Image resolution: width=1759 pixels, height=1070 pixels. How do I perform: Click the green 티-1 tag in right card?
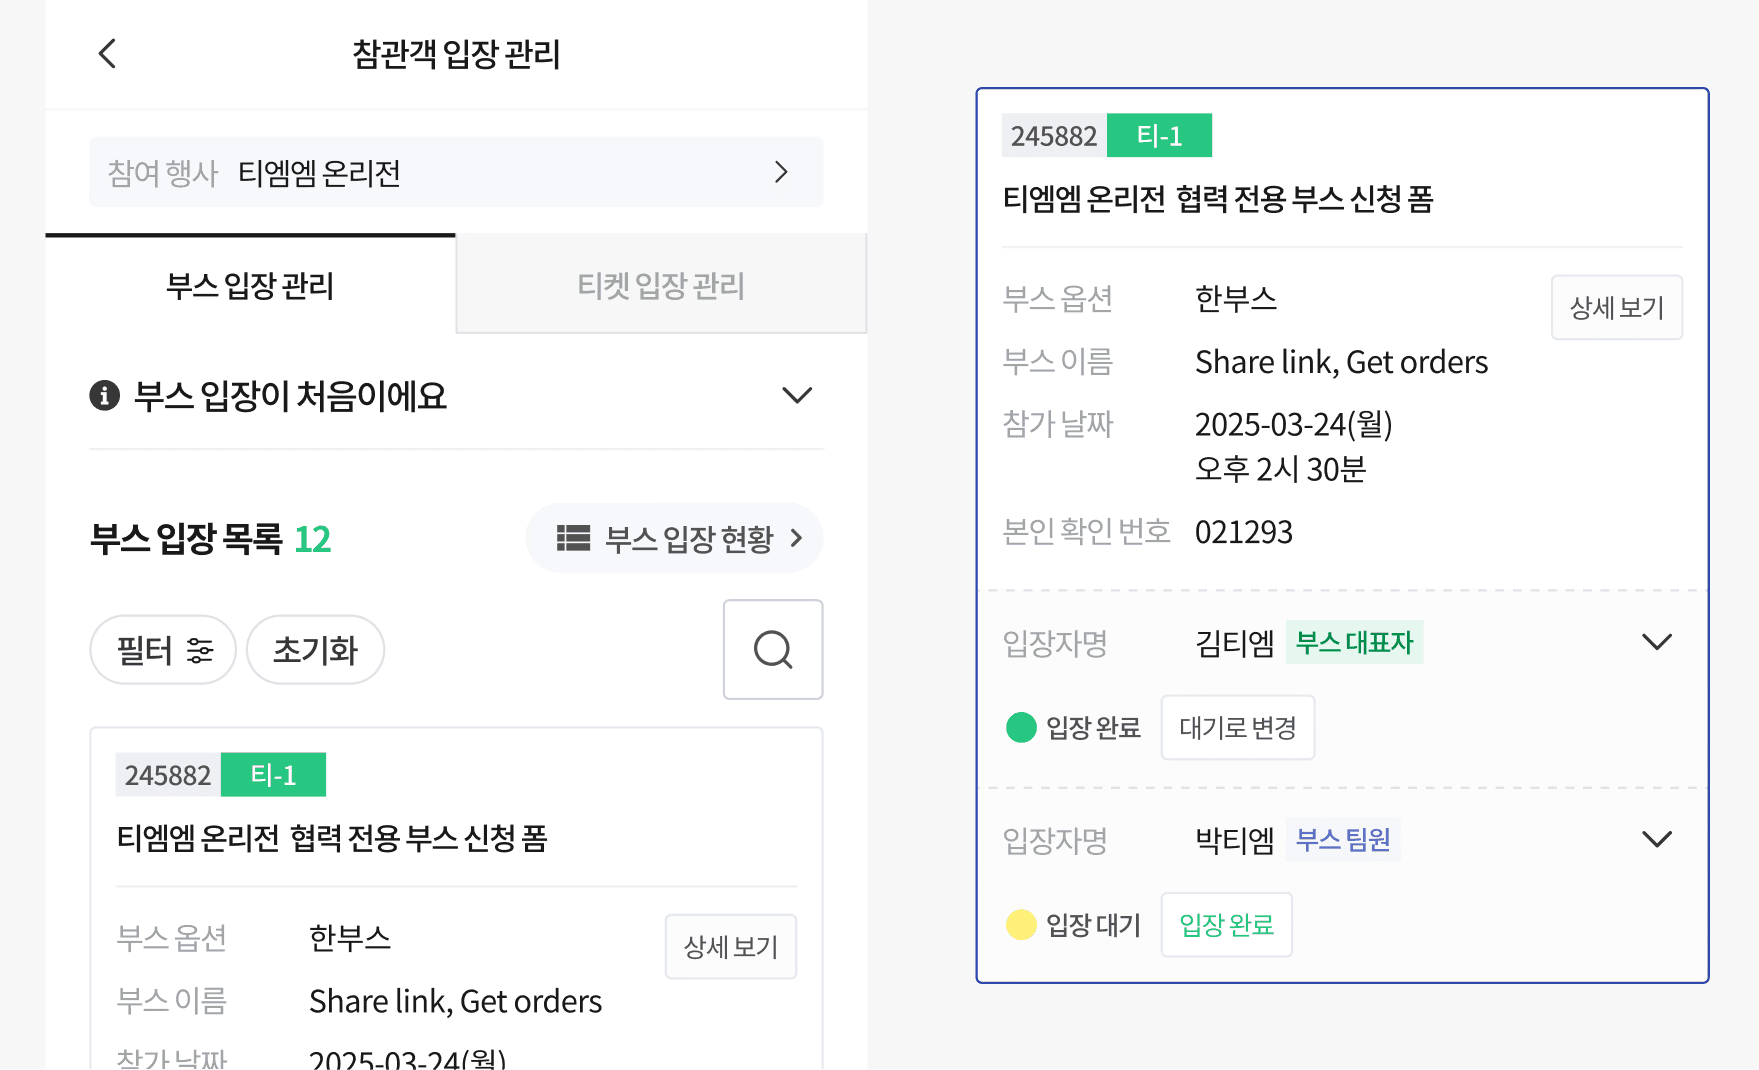point(1159,135)
